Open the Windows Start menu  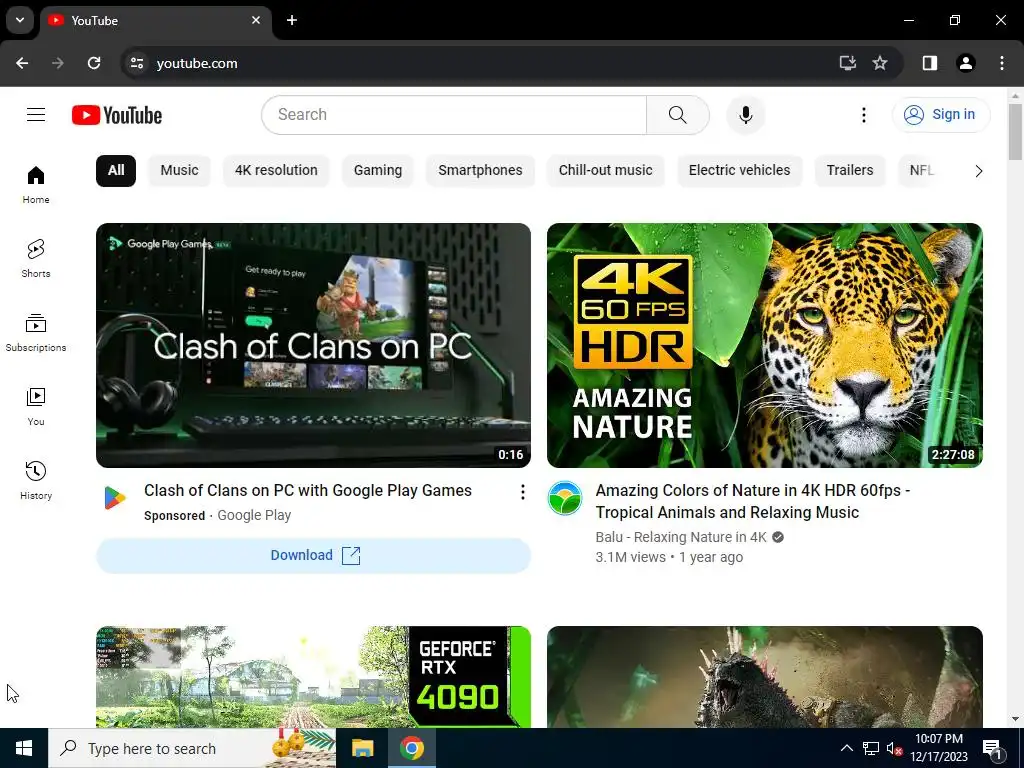tap(24, 748)
